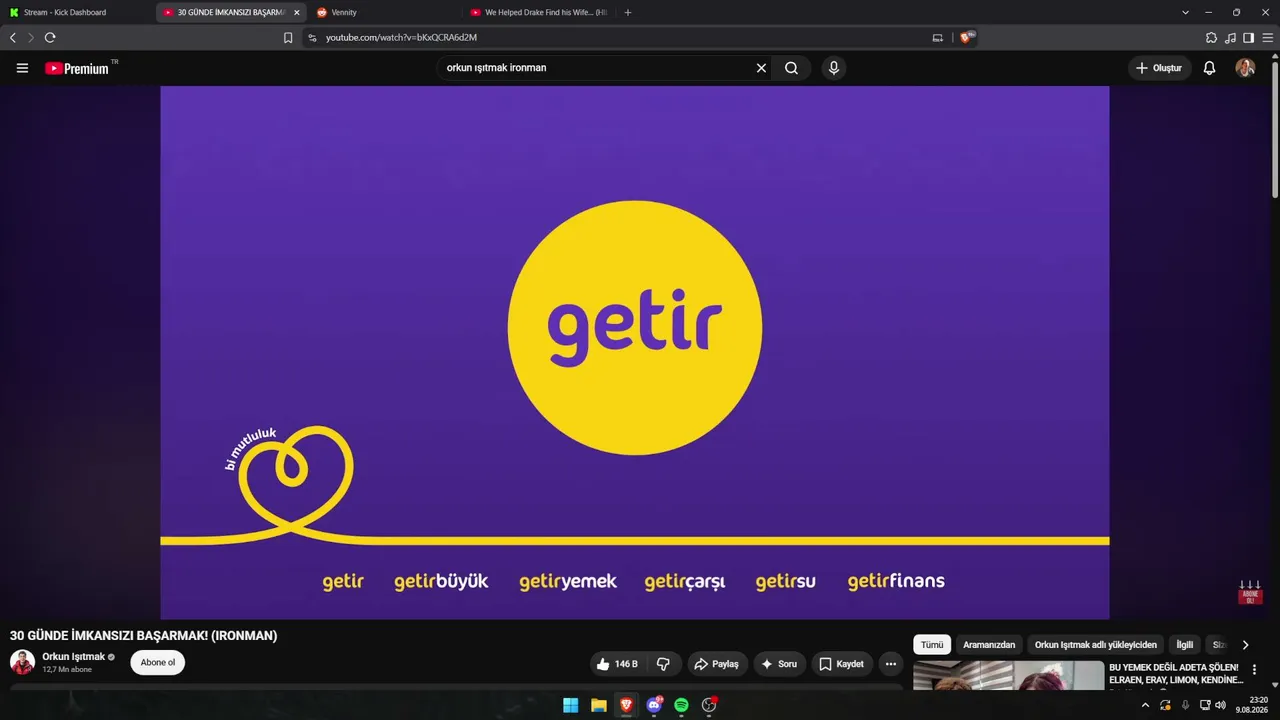Open Brave Shields panel
Screen dimensions: 1280x720
click(966, 38)
